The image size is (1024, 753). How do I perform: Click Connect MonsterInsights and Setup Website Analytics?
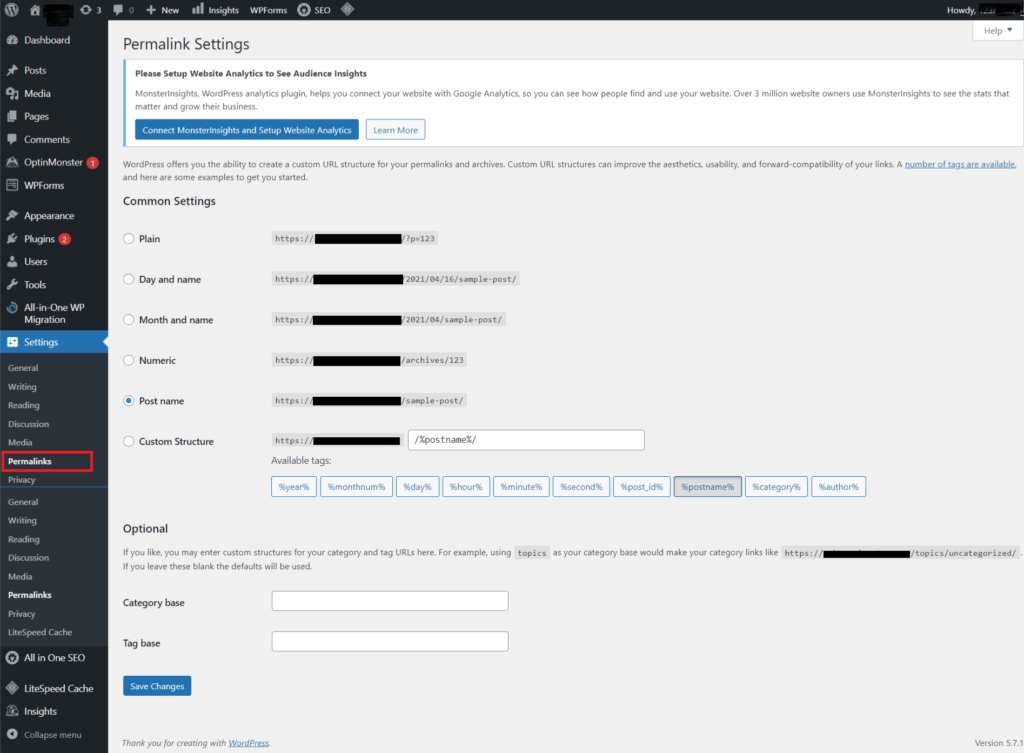tap(247, 130)
